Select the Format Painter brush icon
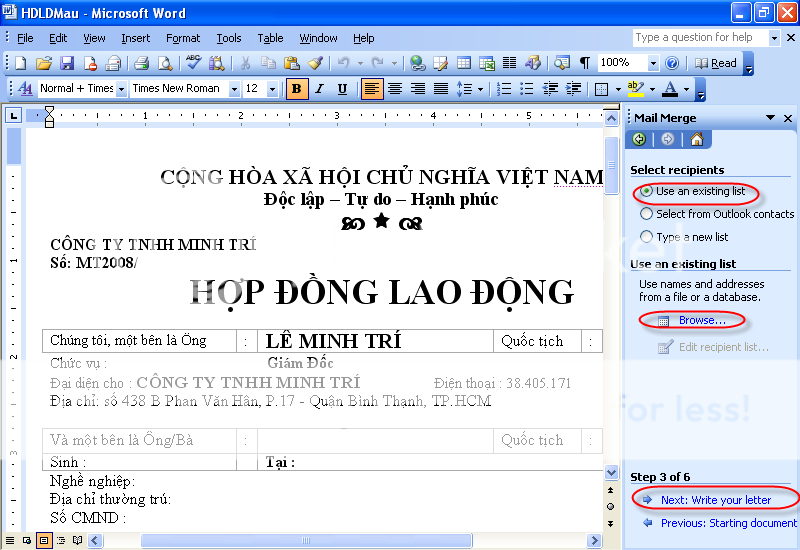This screenshot has width=800, height=550. click(315, 63)
